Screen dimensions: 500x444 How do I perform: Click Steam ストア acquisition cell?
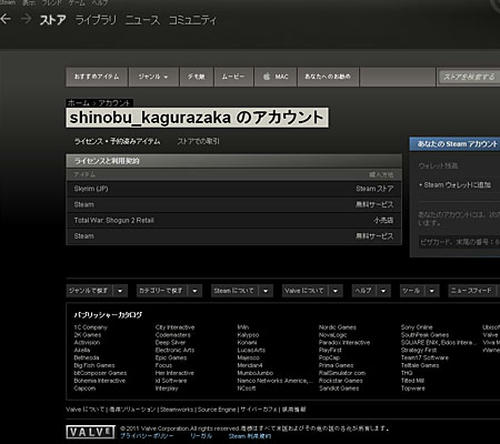pyautogui.click(x=374, y=189)
